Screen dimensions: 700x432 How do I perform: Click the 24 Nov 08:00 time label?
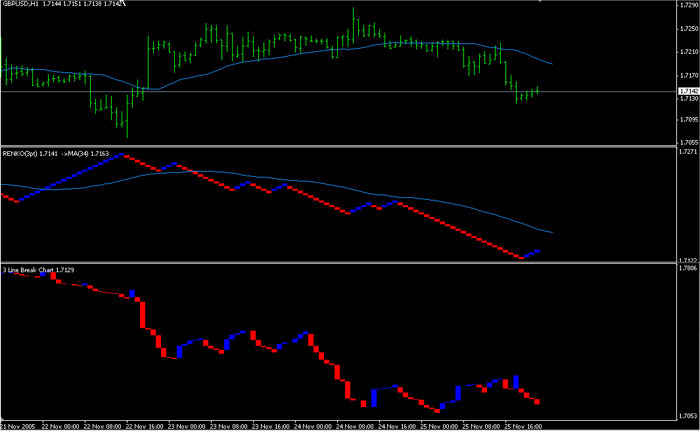(x=355, y=427)
